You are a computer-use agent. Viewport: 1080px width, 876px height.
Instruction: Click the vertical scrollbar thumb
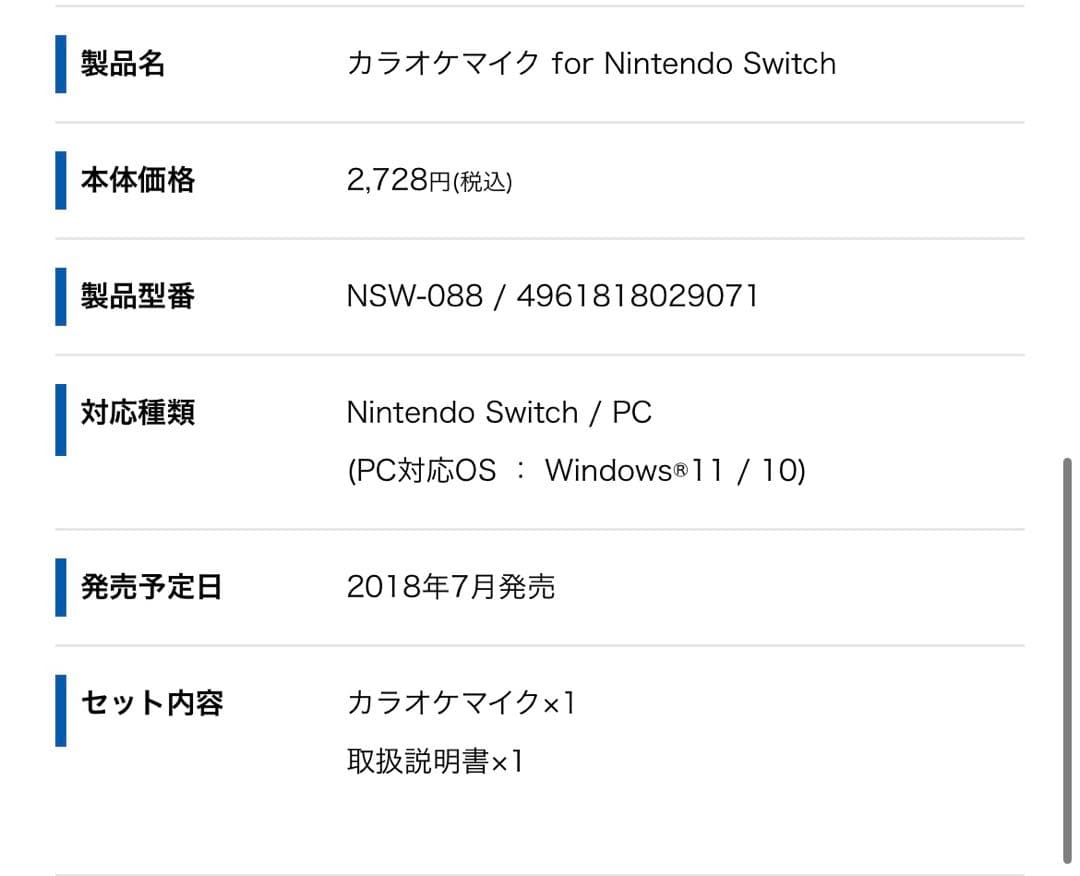pyautogui.click(x=1067, y=660)
